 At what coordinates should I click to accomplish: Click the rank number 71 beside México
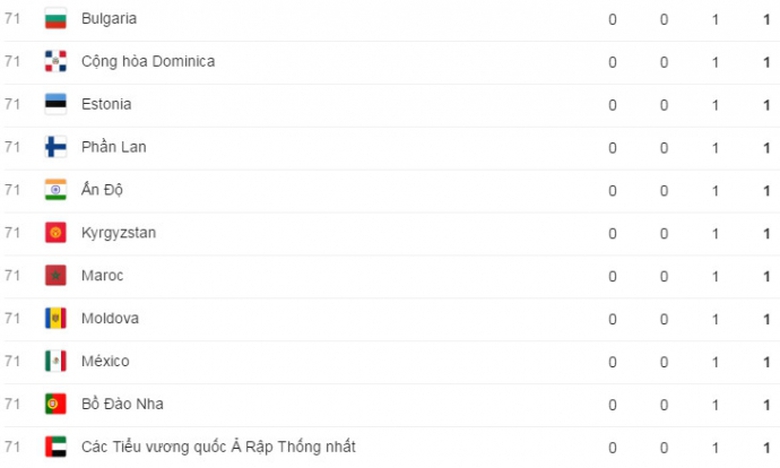(12, 361)
